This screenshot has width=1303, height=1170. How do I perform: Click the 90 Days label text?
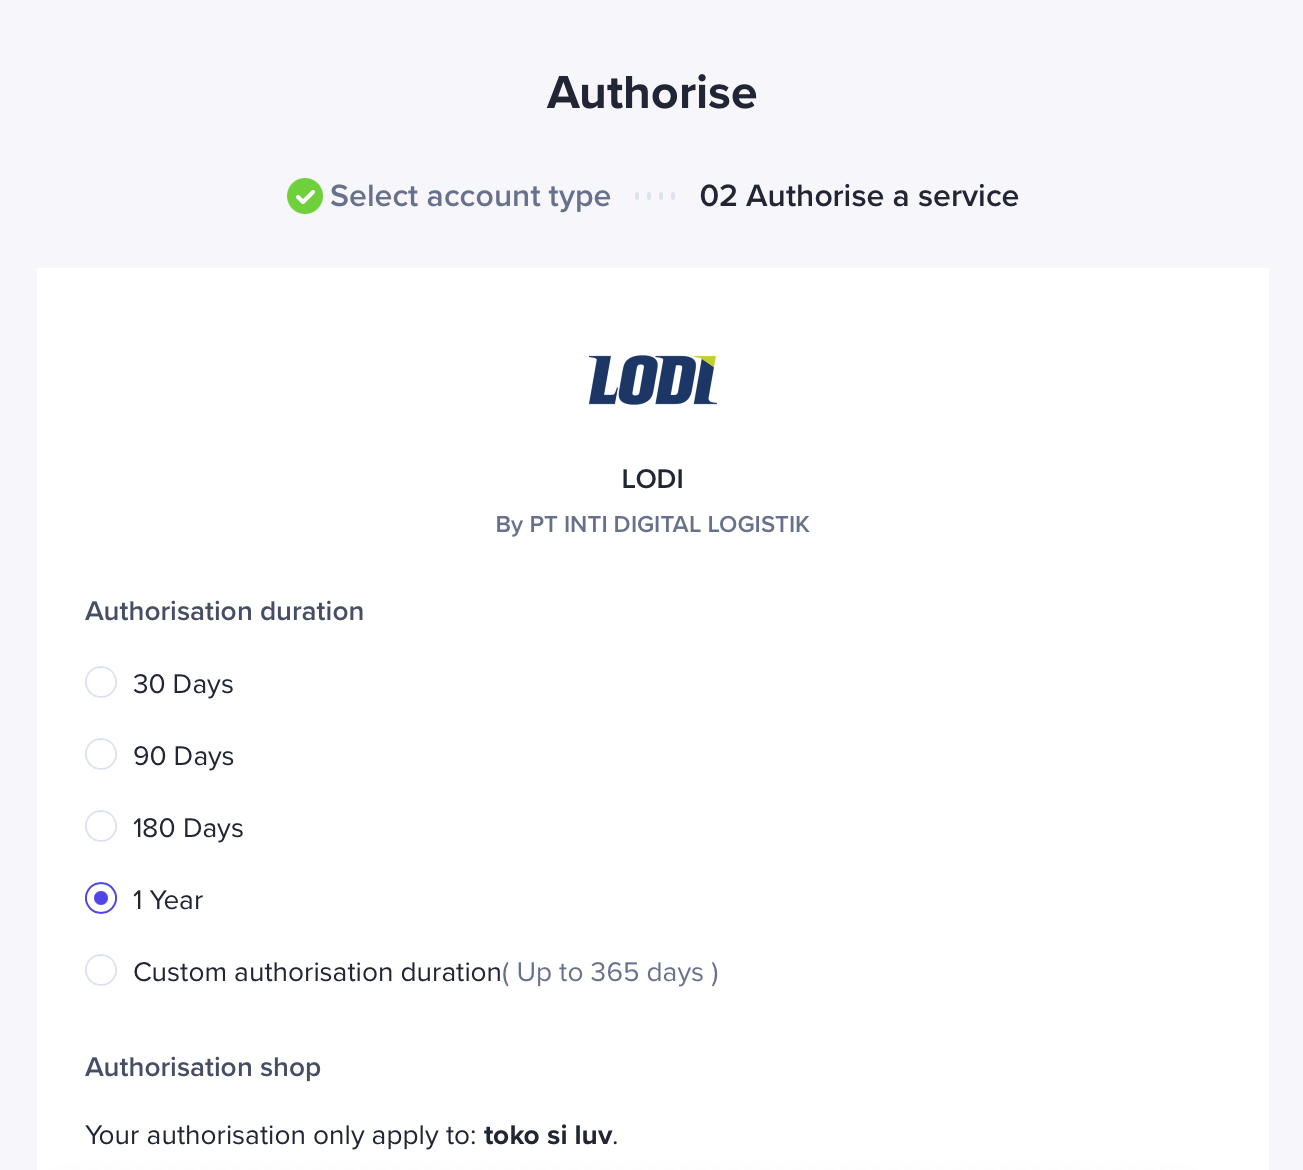(183, 756)
